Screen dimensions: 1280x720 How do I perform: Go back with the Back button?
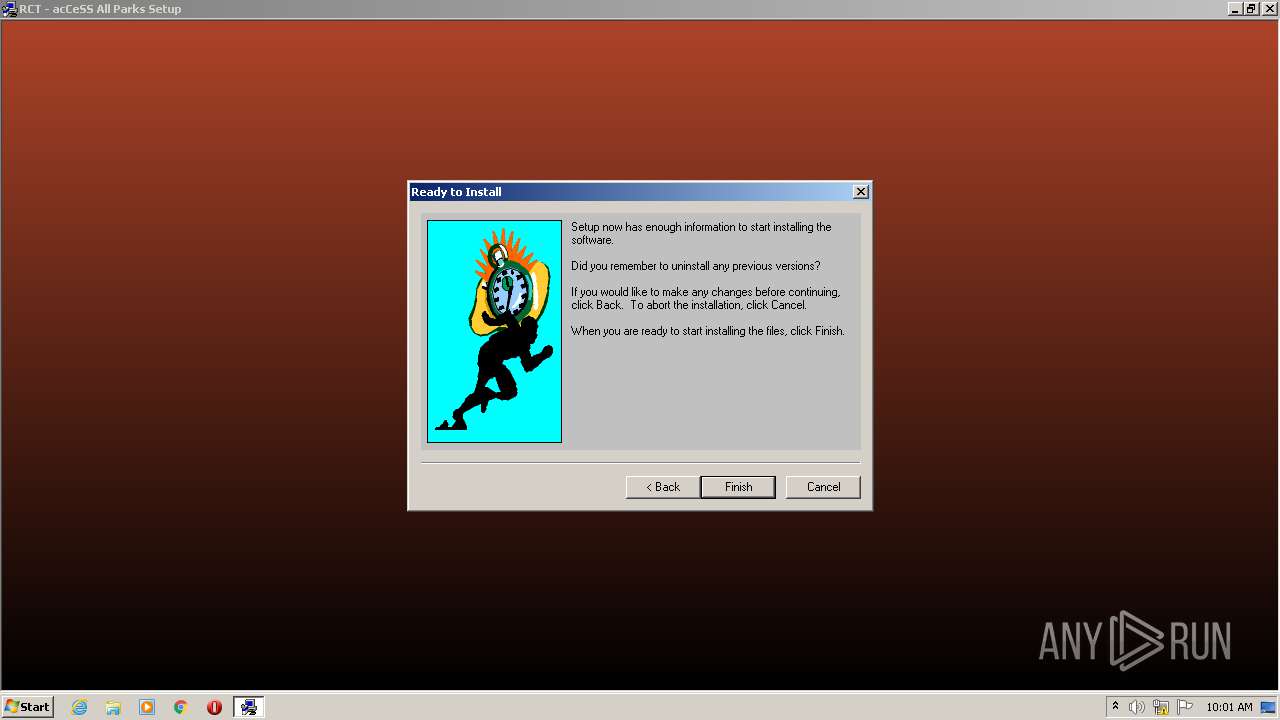coord(663,487)
